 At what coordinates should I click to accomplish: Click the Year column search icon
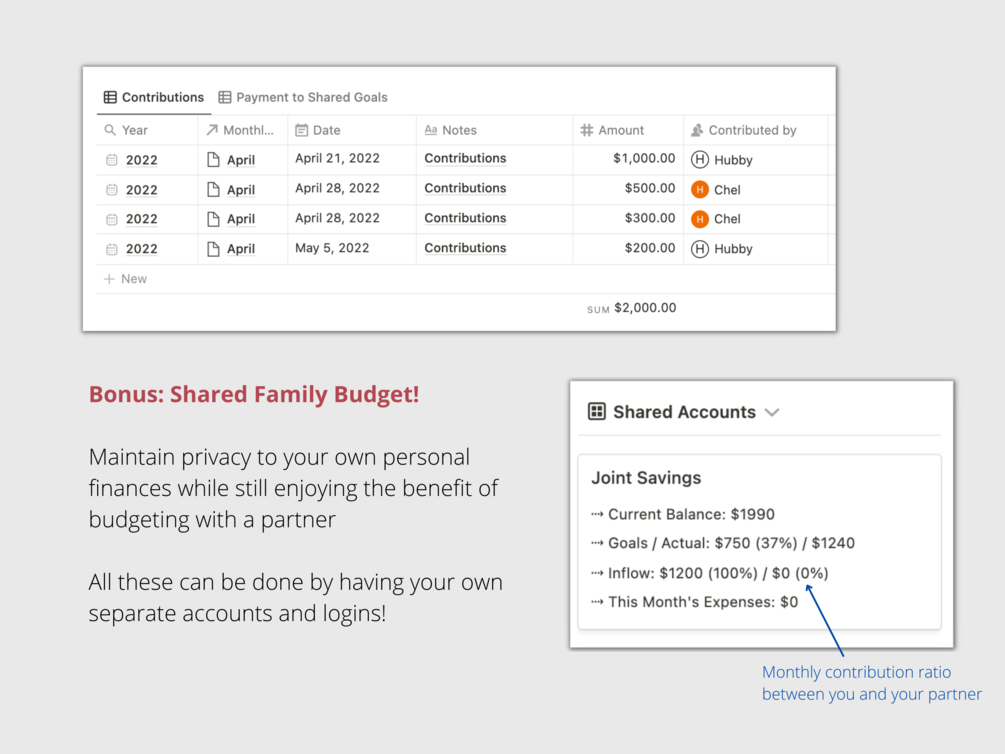pos(110,130)
